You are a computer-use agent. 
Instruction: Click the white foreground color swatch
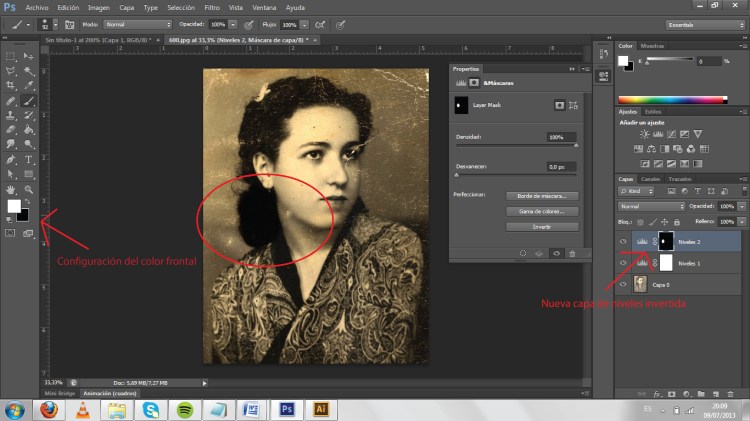[13, 206]
